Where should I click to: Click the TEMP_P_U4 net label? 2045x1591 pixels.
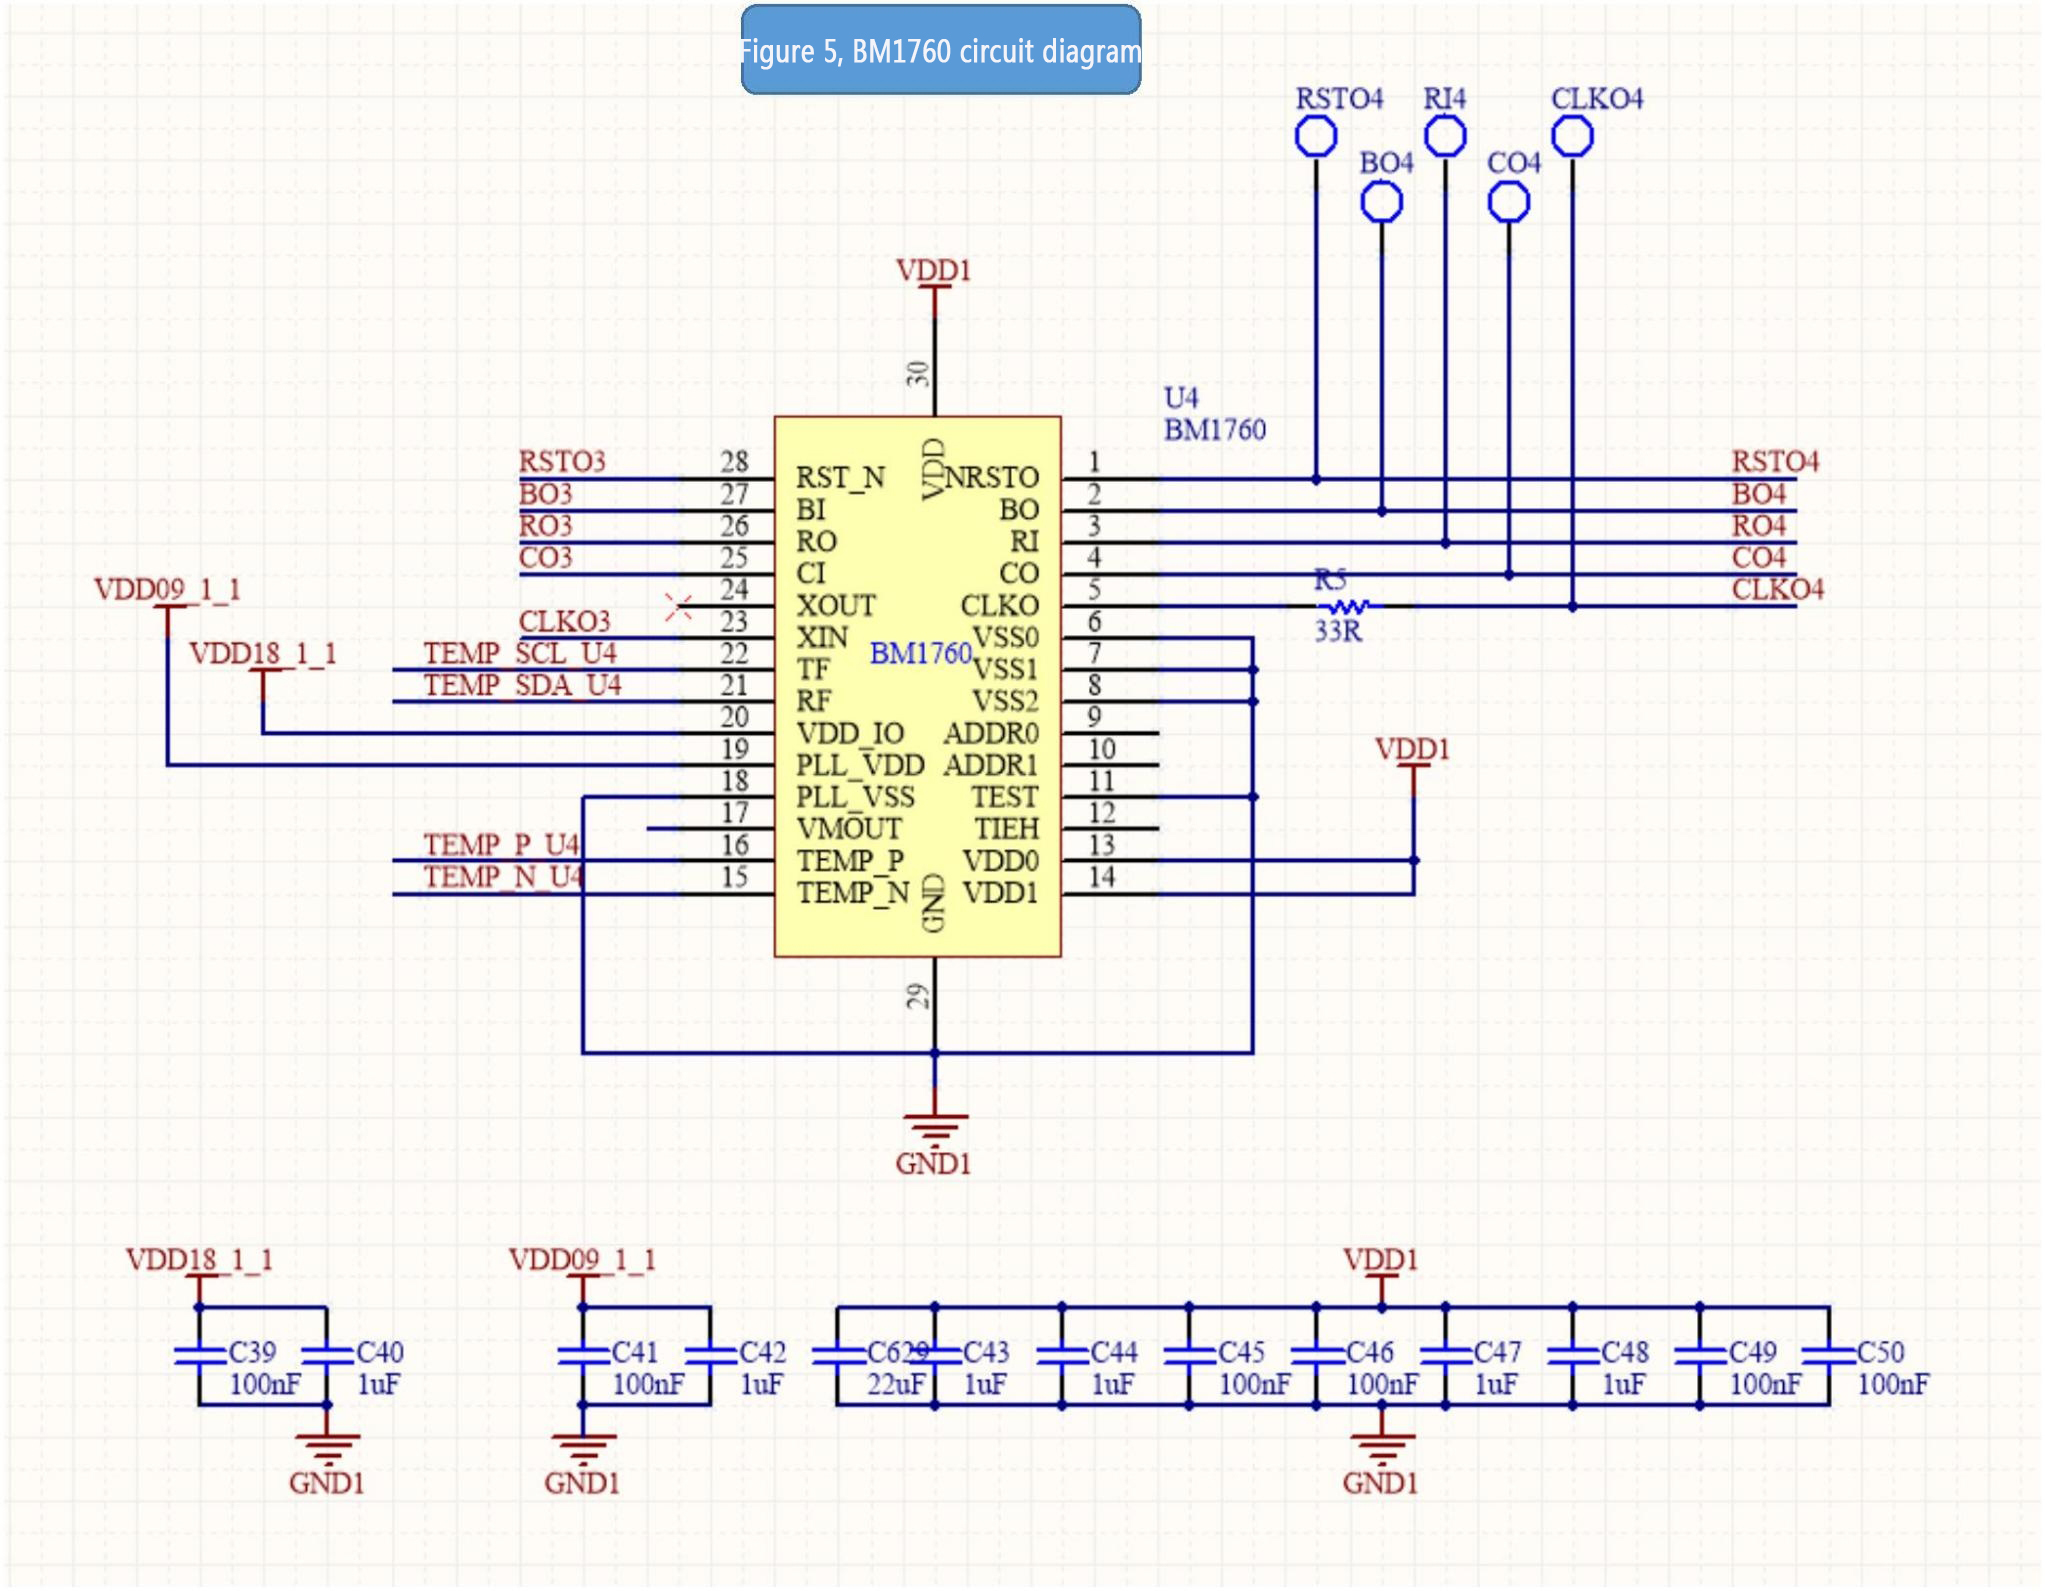tap(501, 845)
